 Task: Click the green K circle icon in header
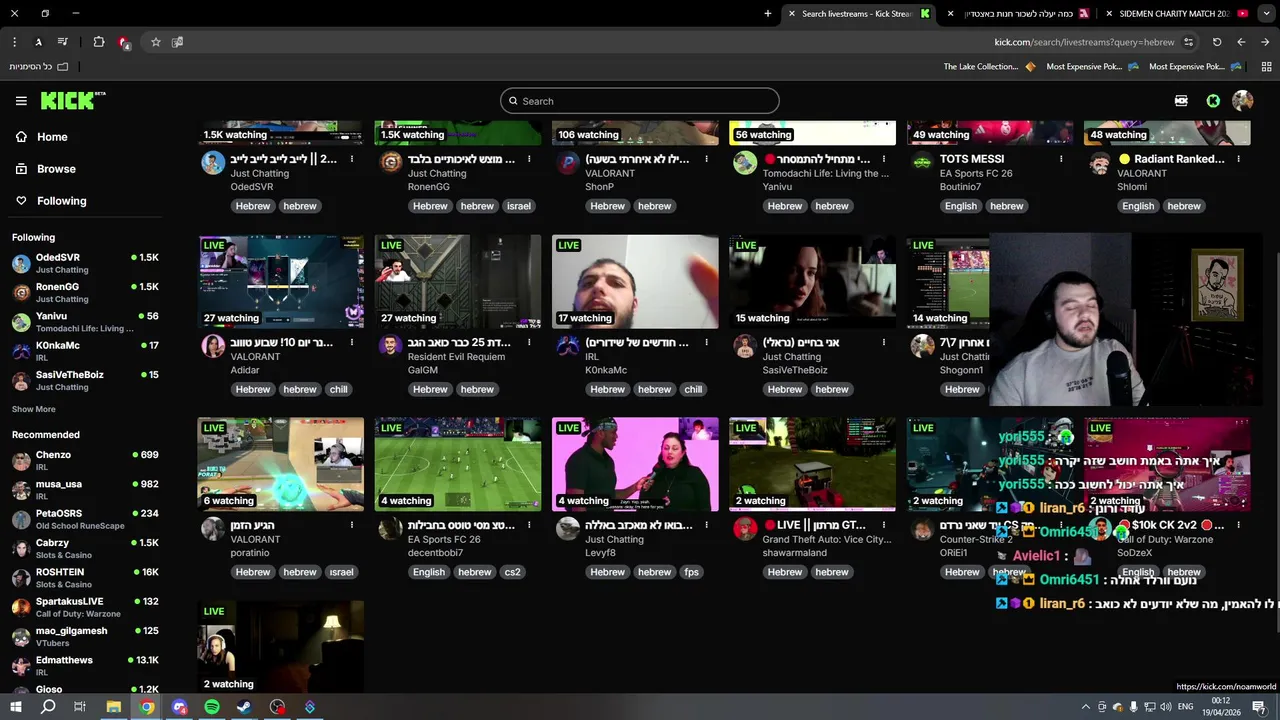click(1213, 101)
